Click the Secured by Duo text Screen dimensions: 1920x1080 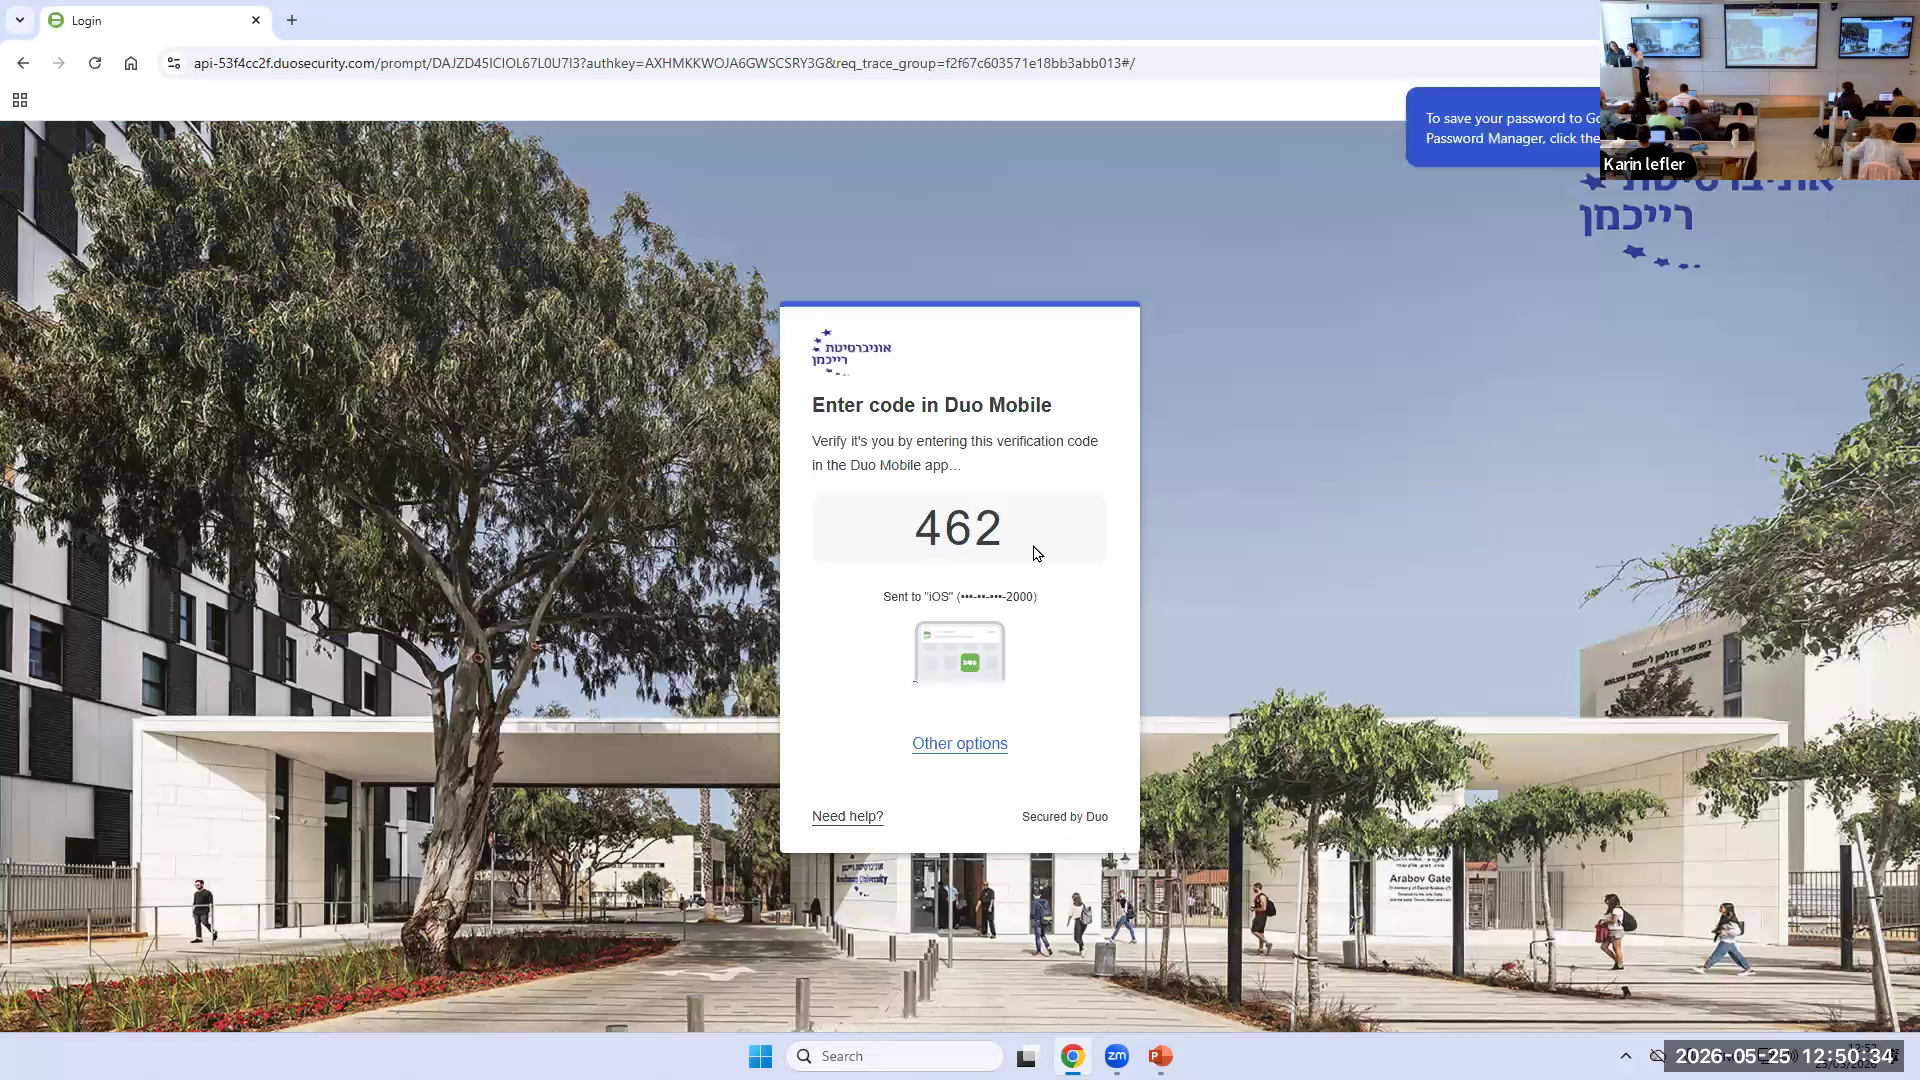point(1065,817)
